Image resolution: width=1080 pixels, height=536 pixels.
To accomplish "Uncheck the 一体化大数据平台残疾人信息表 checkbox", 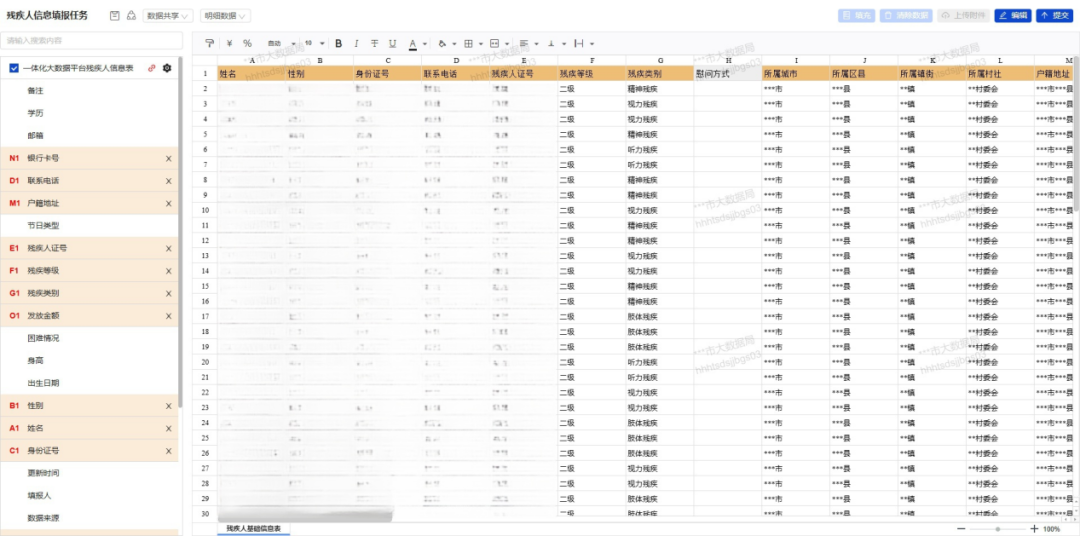I will [14, 68].
